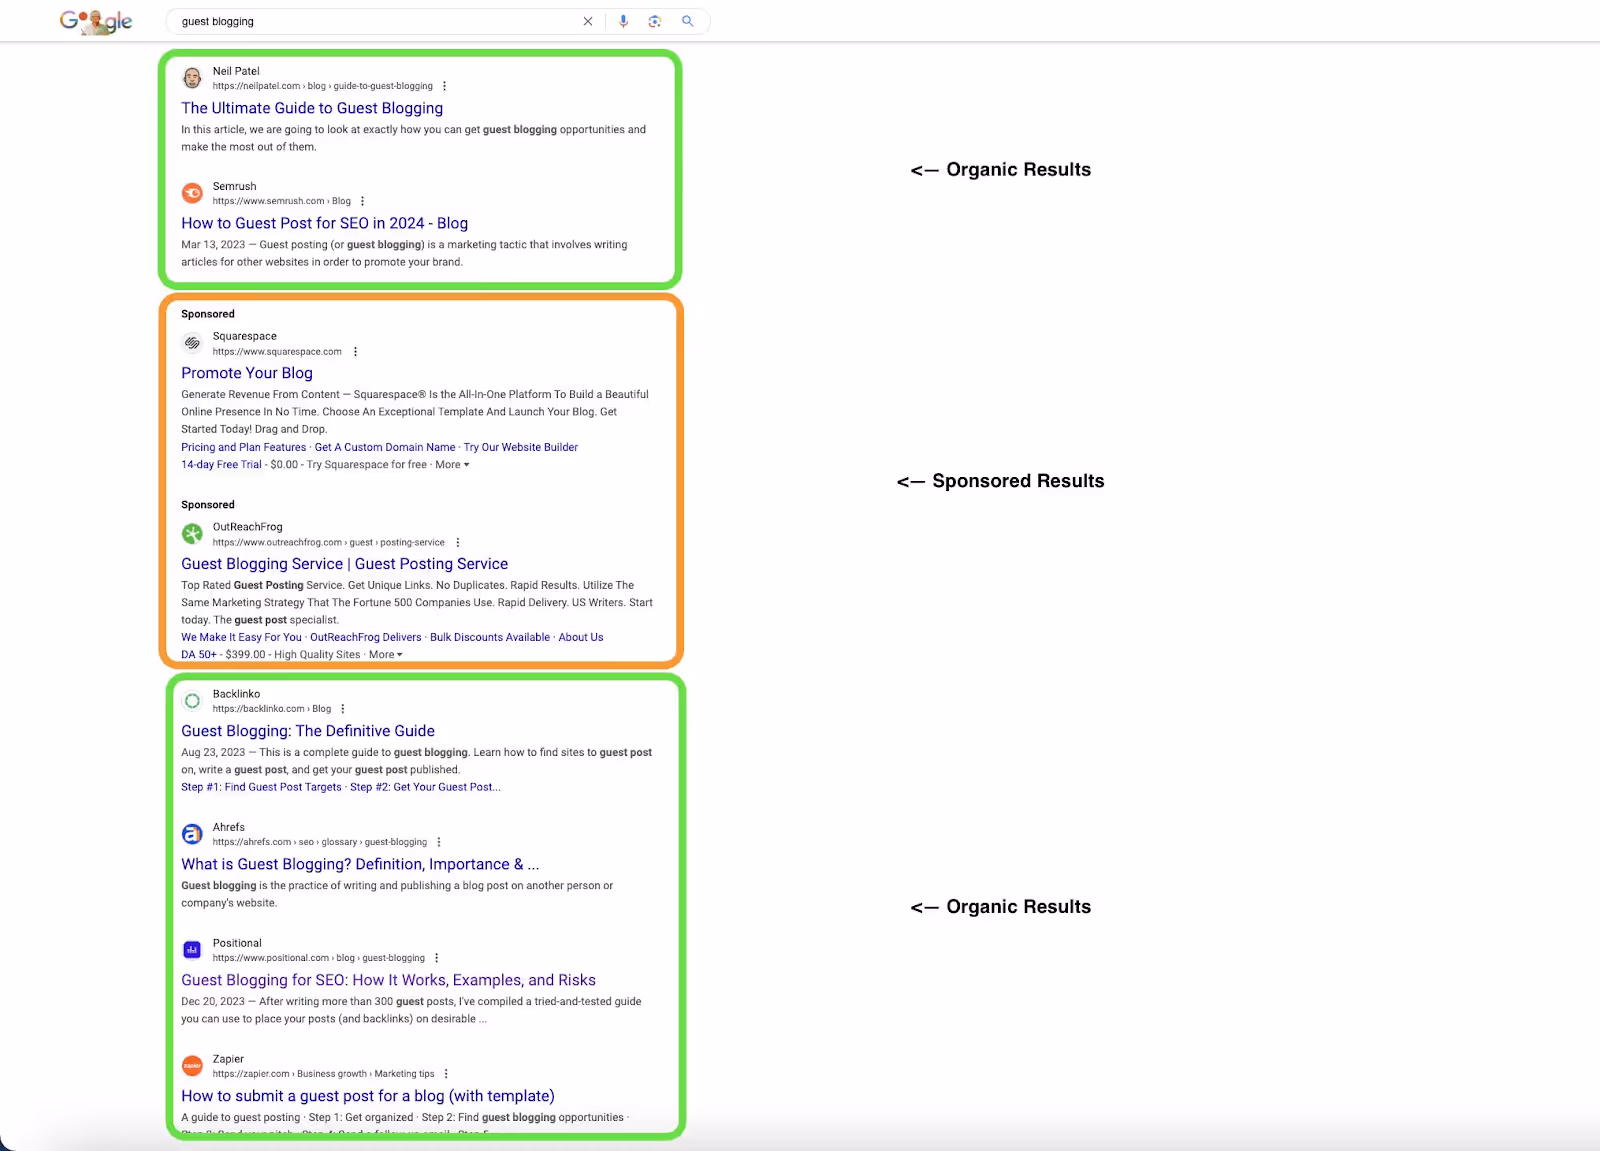Open 'The Ultimate Guide to Guest Blogging'
The height and width of the screenshot is (1151, 1600).
click(312, 108)
